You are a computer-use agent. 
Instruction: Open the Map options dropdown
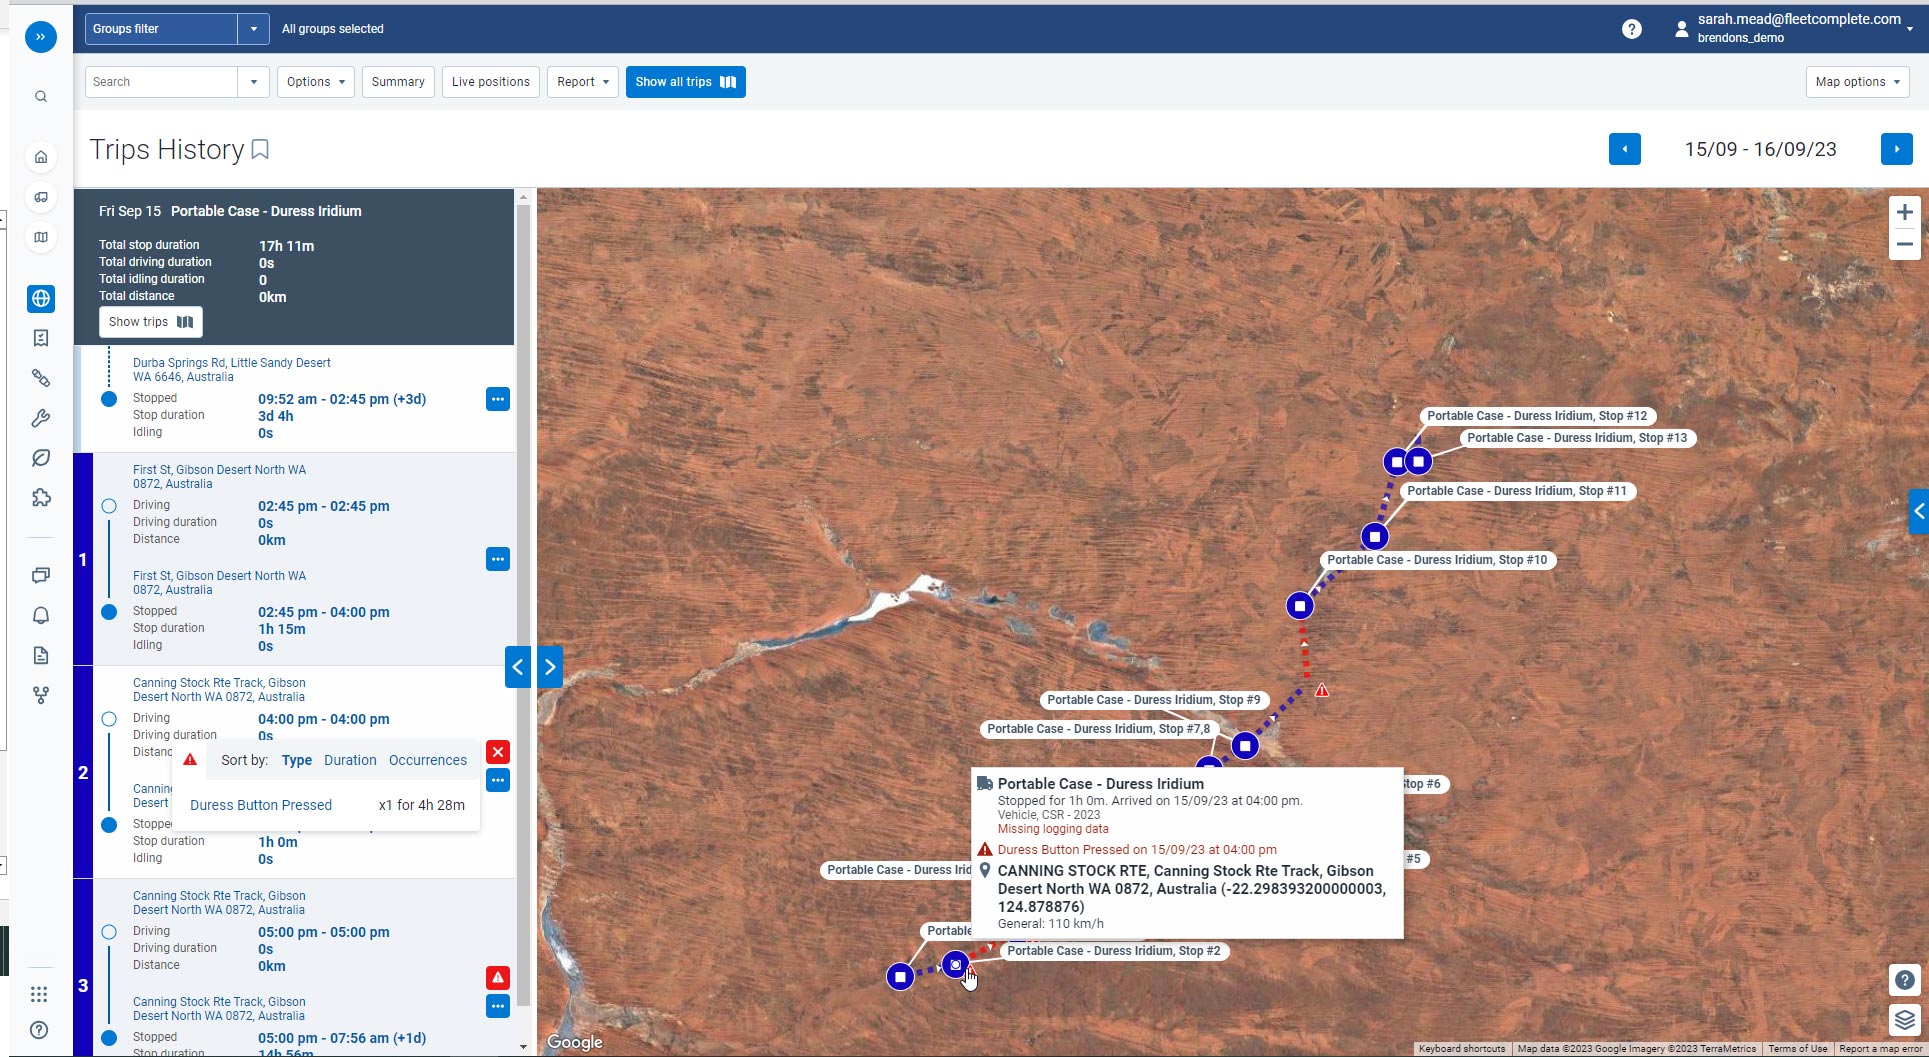[x=1856, y=81]
